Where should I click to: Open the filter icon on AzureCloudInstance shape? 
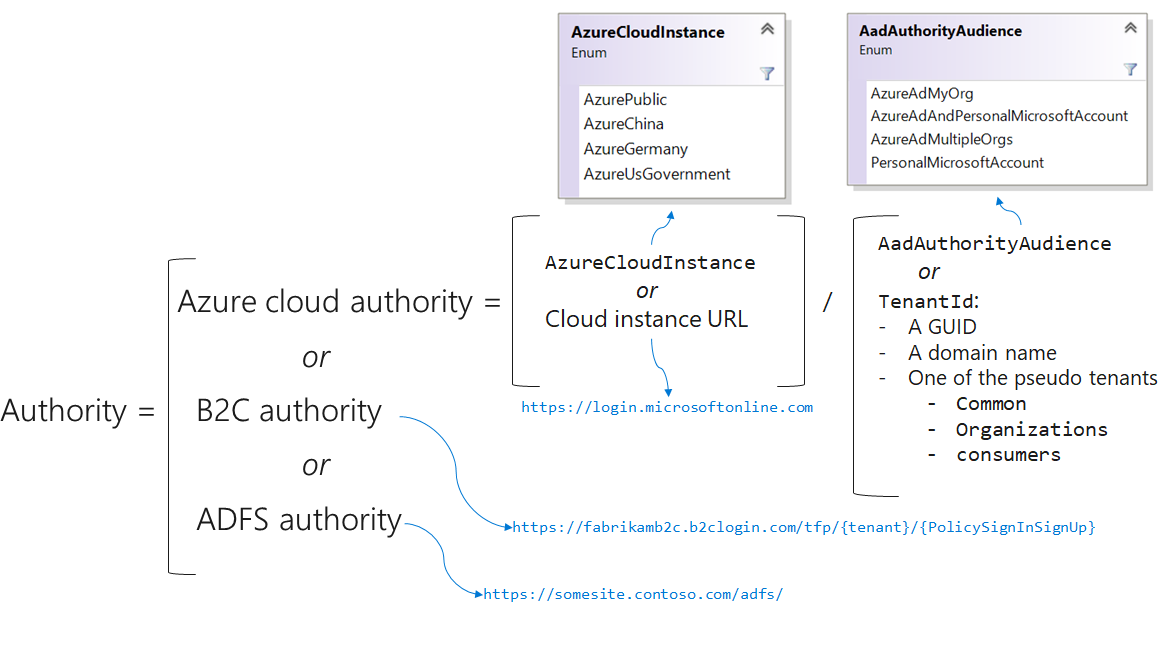768,73
